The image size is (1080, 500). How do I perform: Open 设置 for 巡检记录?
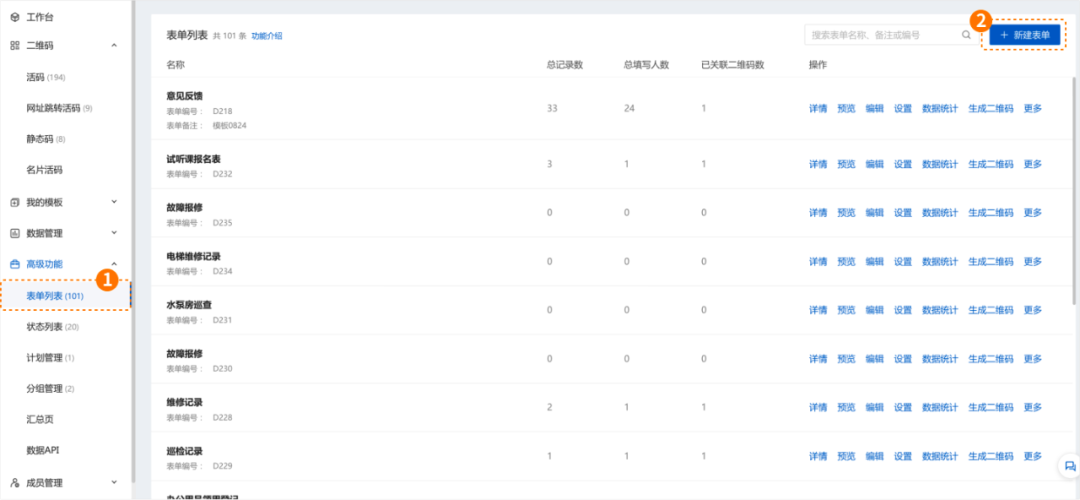902,456
